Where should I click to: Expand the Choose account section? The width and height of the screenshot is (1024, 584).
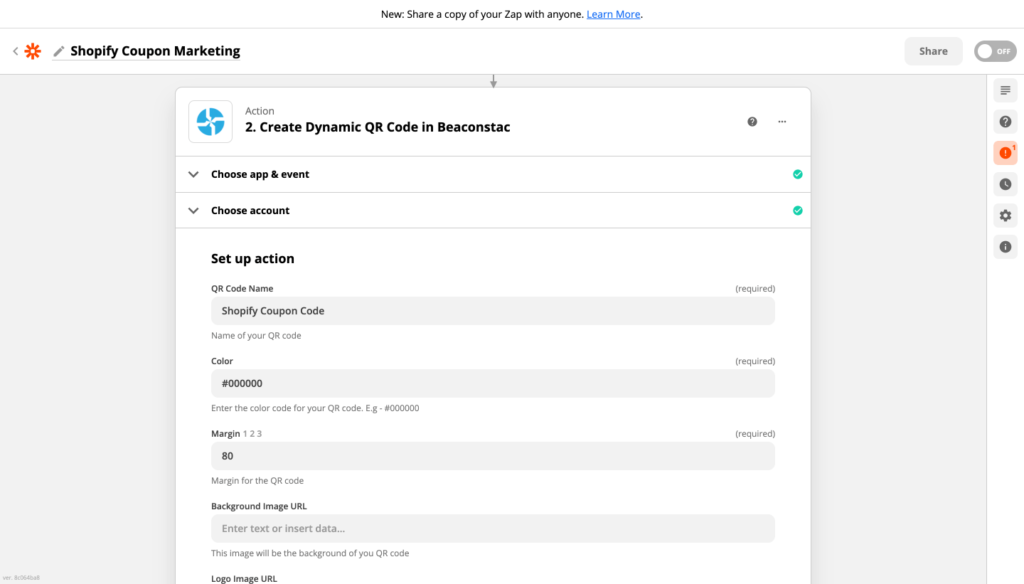pos(193,210)
